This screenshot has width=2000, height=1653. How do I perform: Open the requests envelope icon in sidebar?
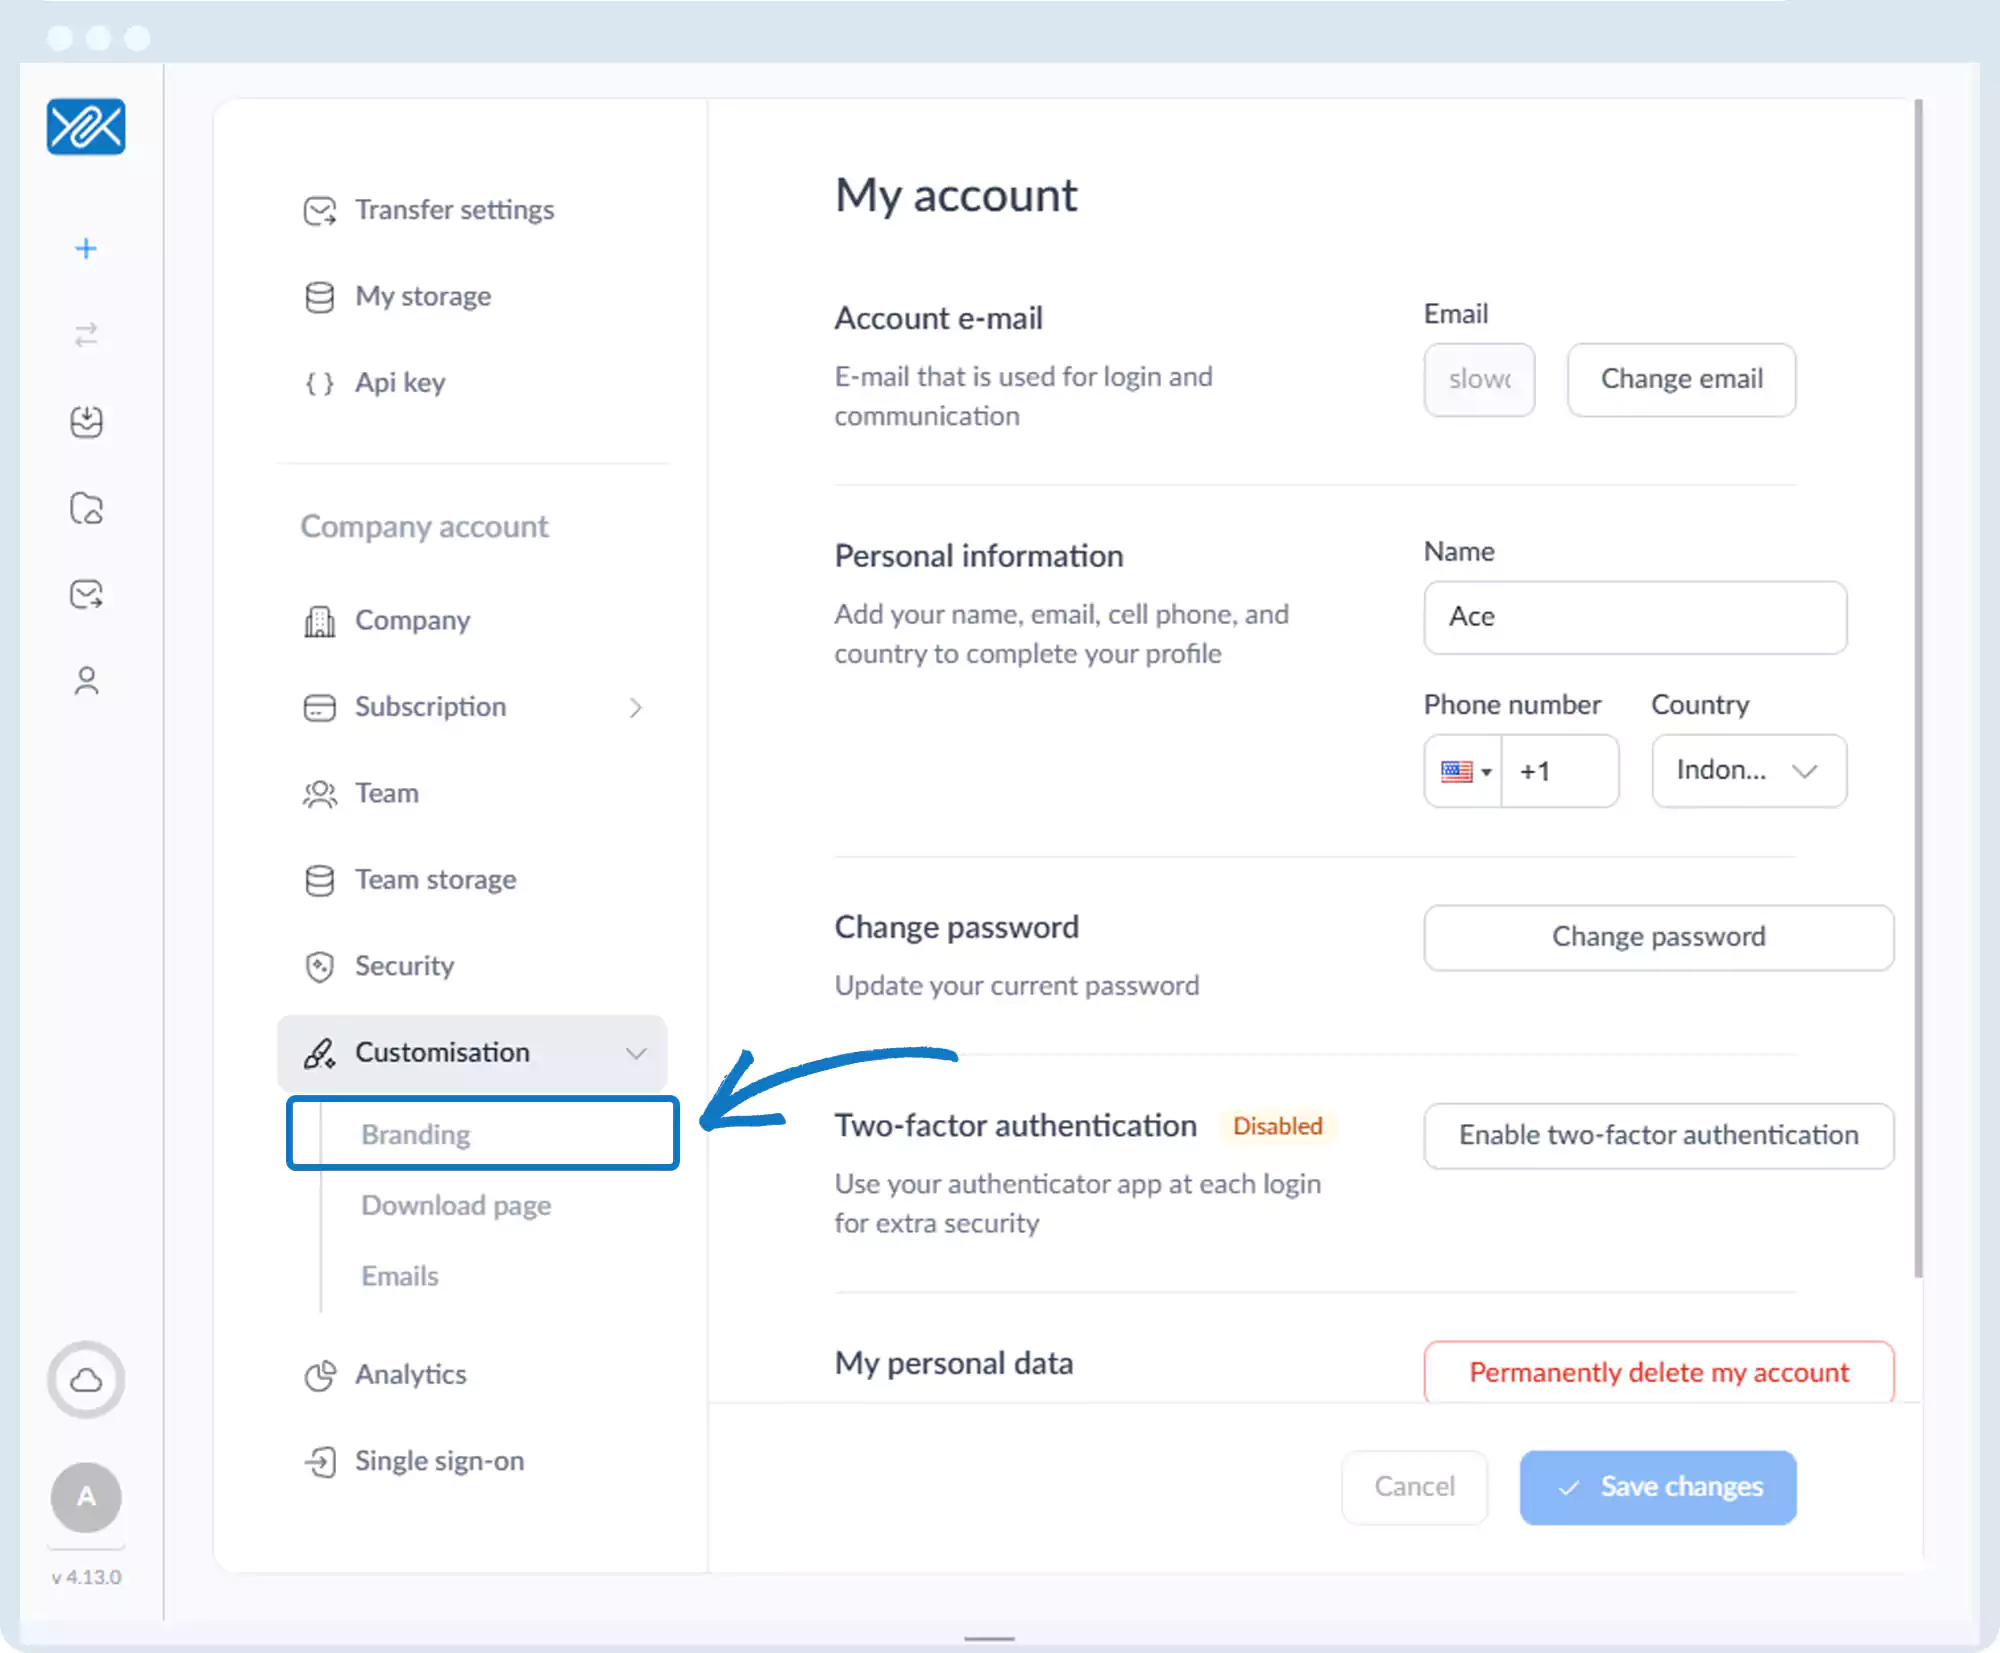pyautogui.click(x=86, y=595)
